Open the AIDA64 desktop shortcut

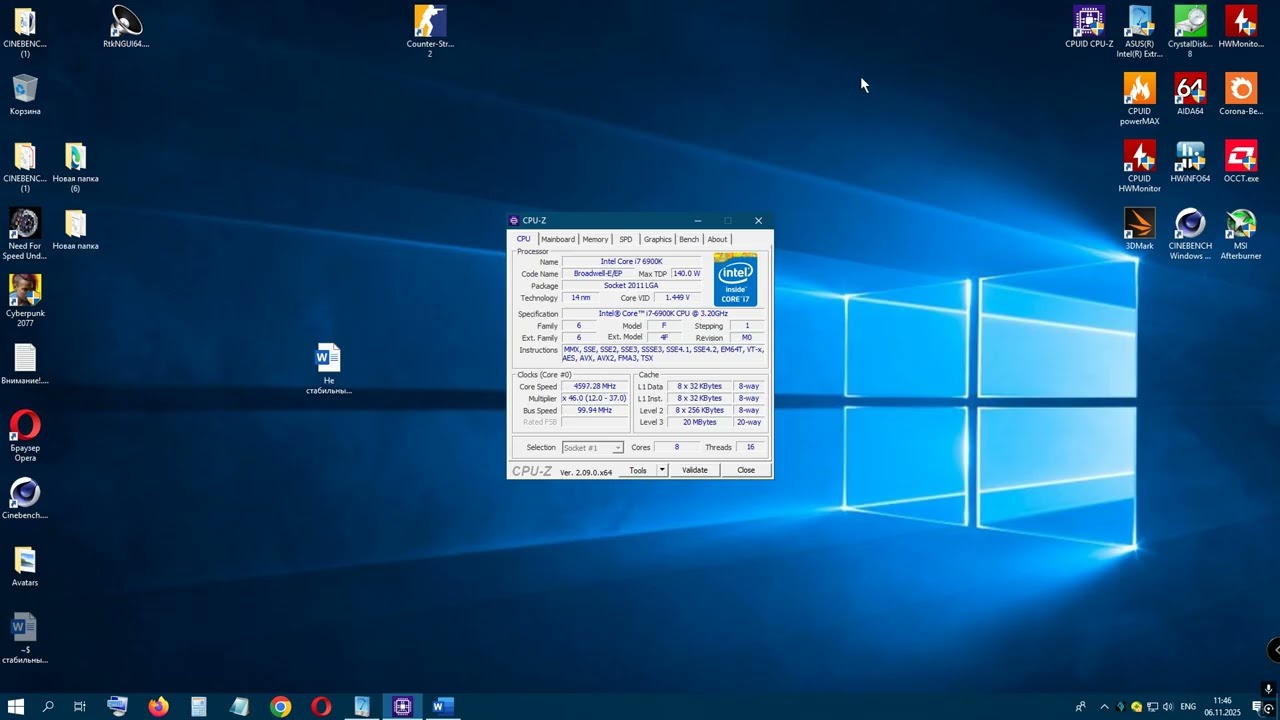tap(1190, 94)
